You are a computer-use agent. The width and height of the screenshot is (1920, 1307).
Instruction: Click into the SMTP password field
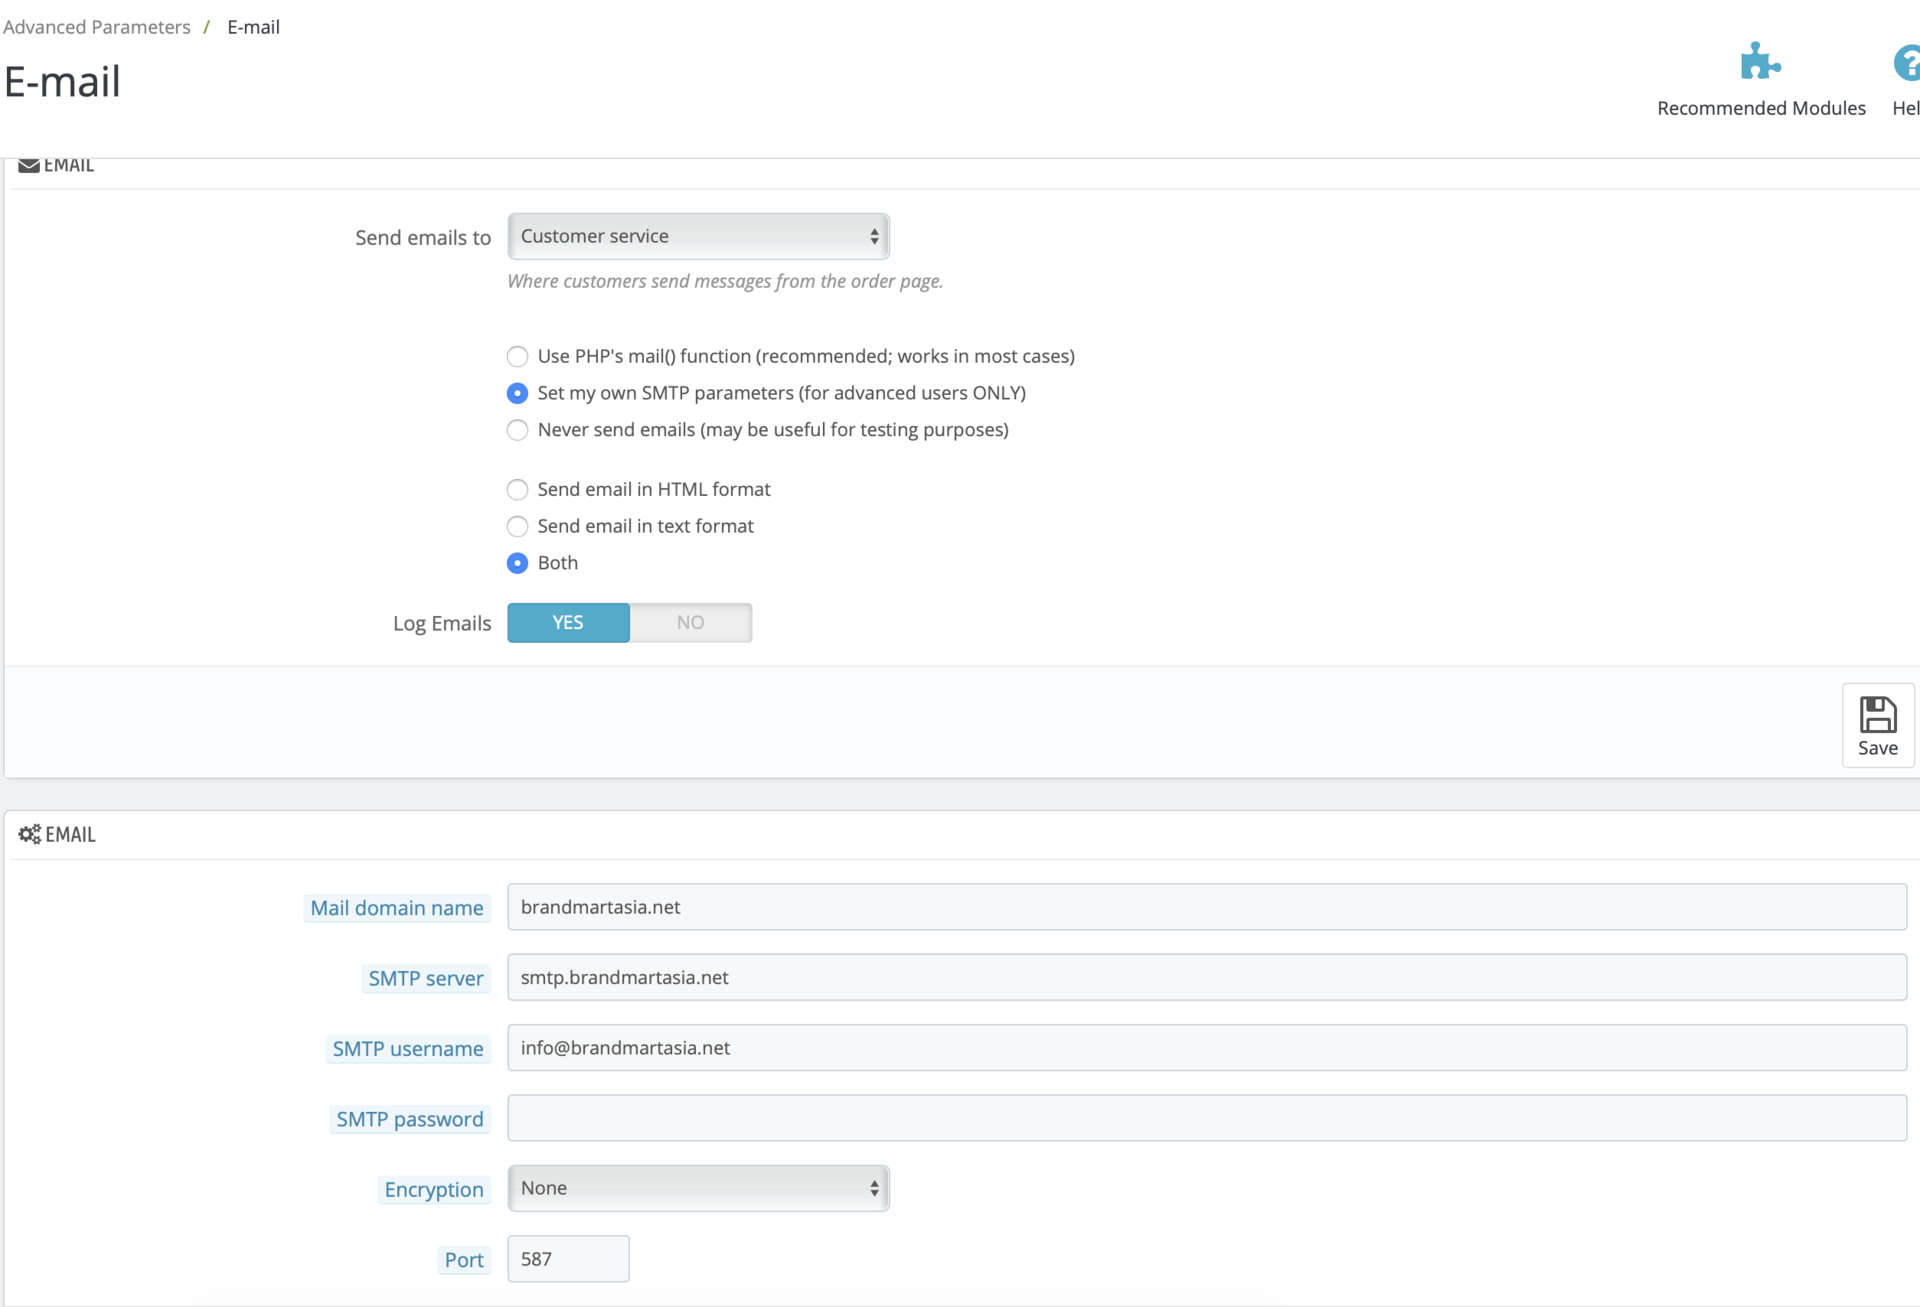pyautogui.click(x=1206, y=1118)
